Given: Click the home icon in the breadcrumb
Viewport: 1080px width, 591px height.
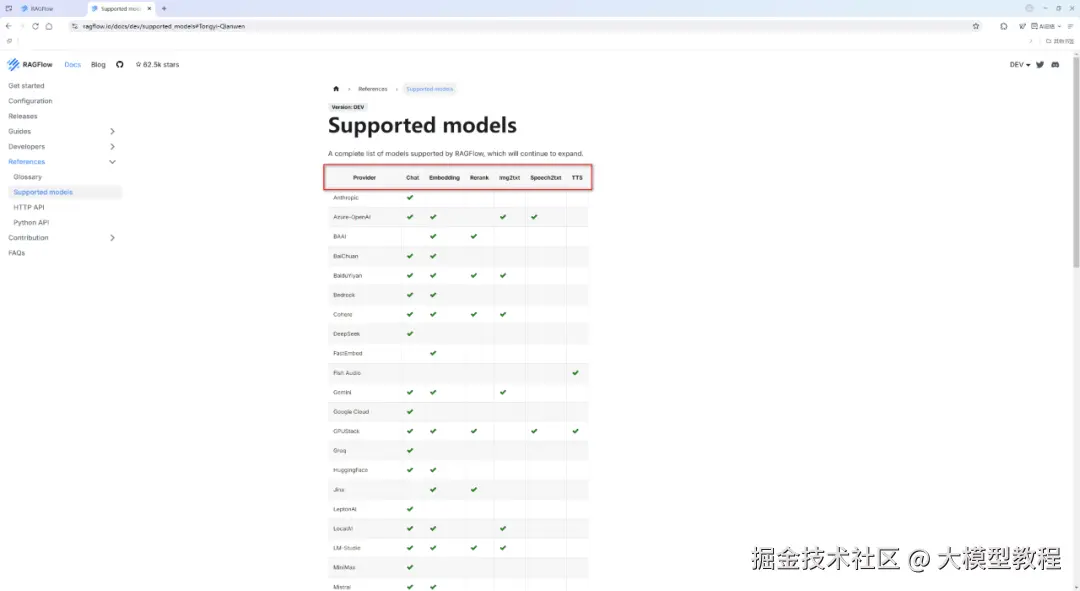Looking at the screenshot, I should click(x=336, y=89).
